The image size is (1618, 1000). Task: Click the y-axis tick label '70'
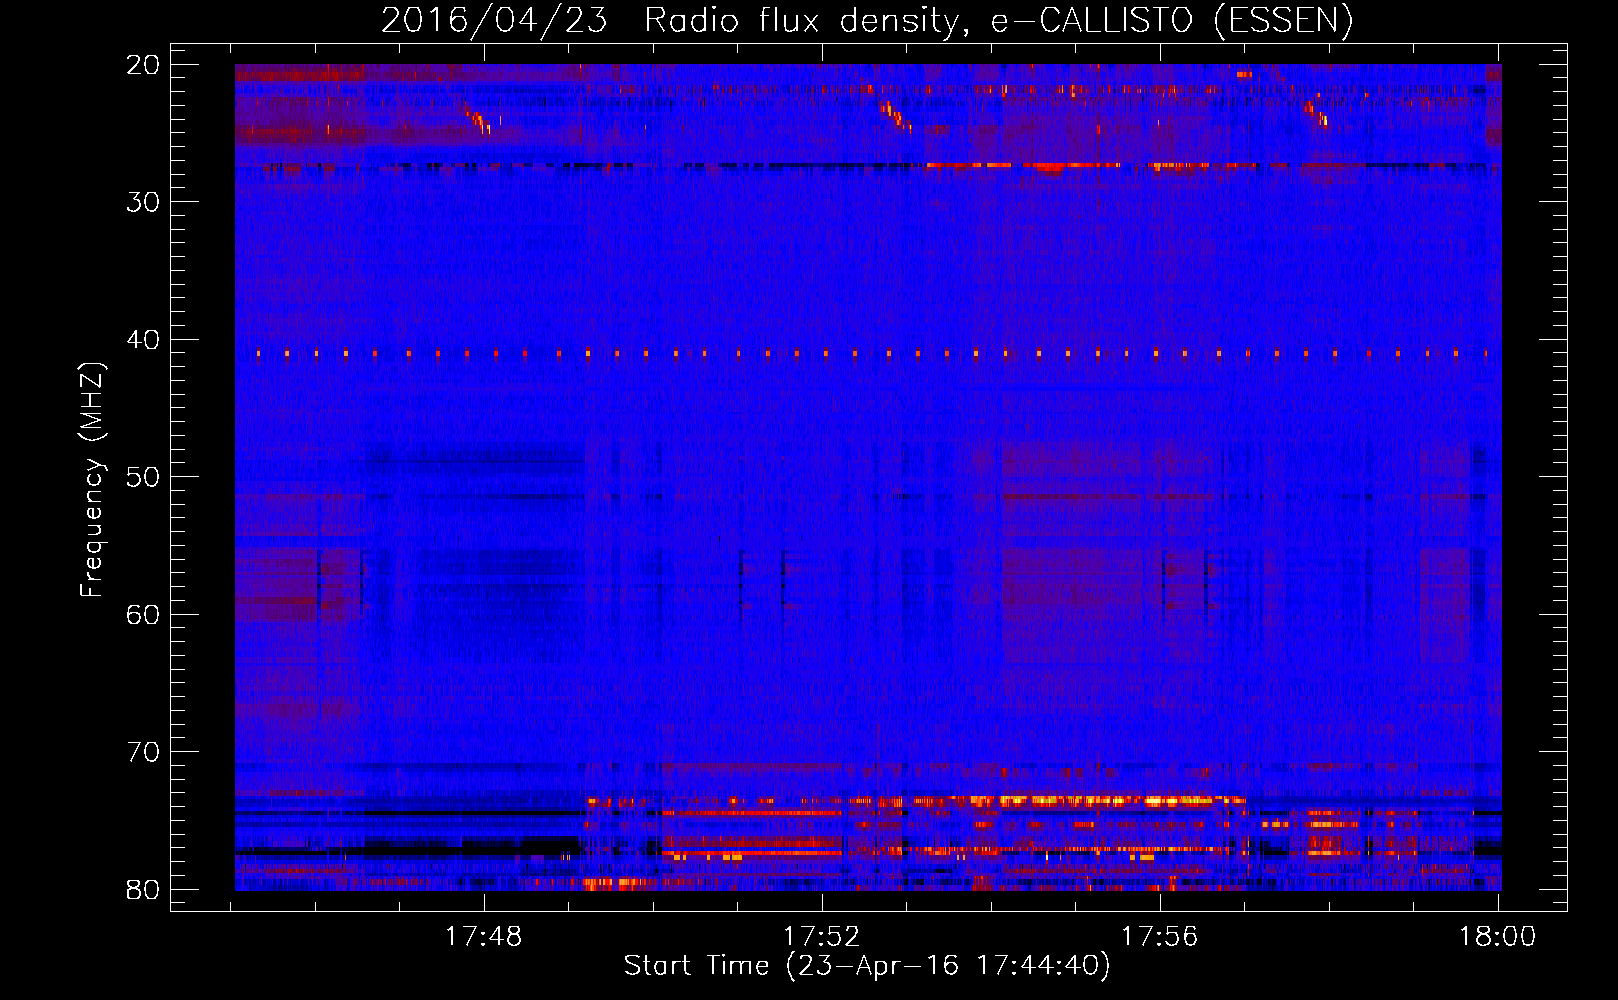click(x=143, y=752)
